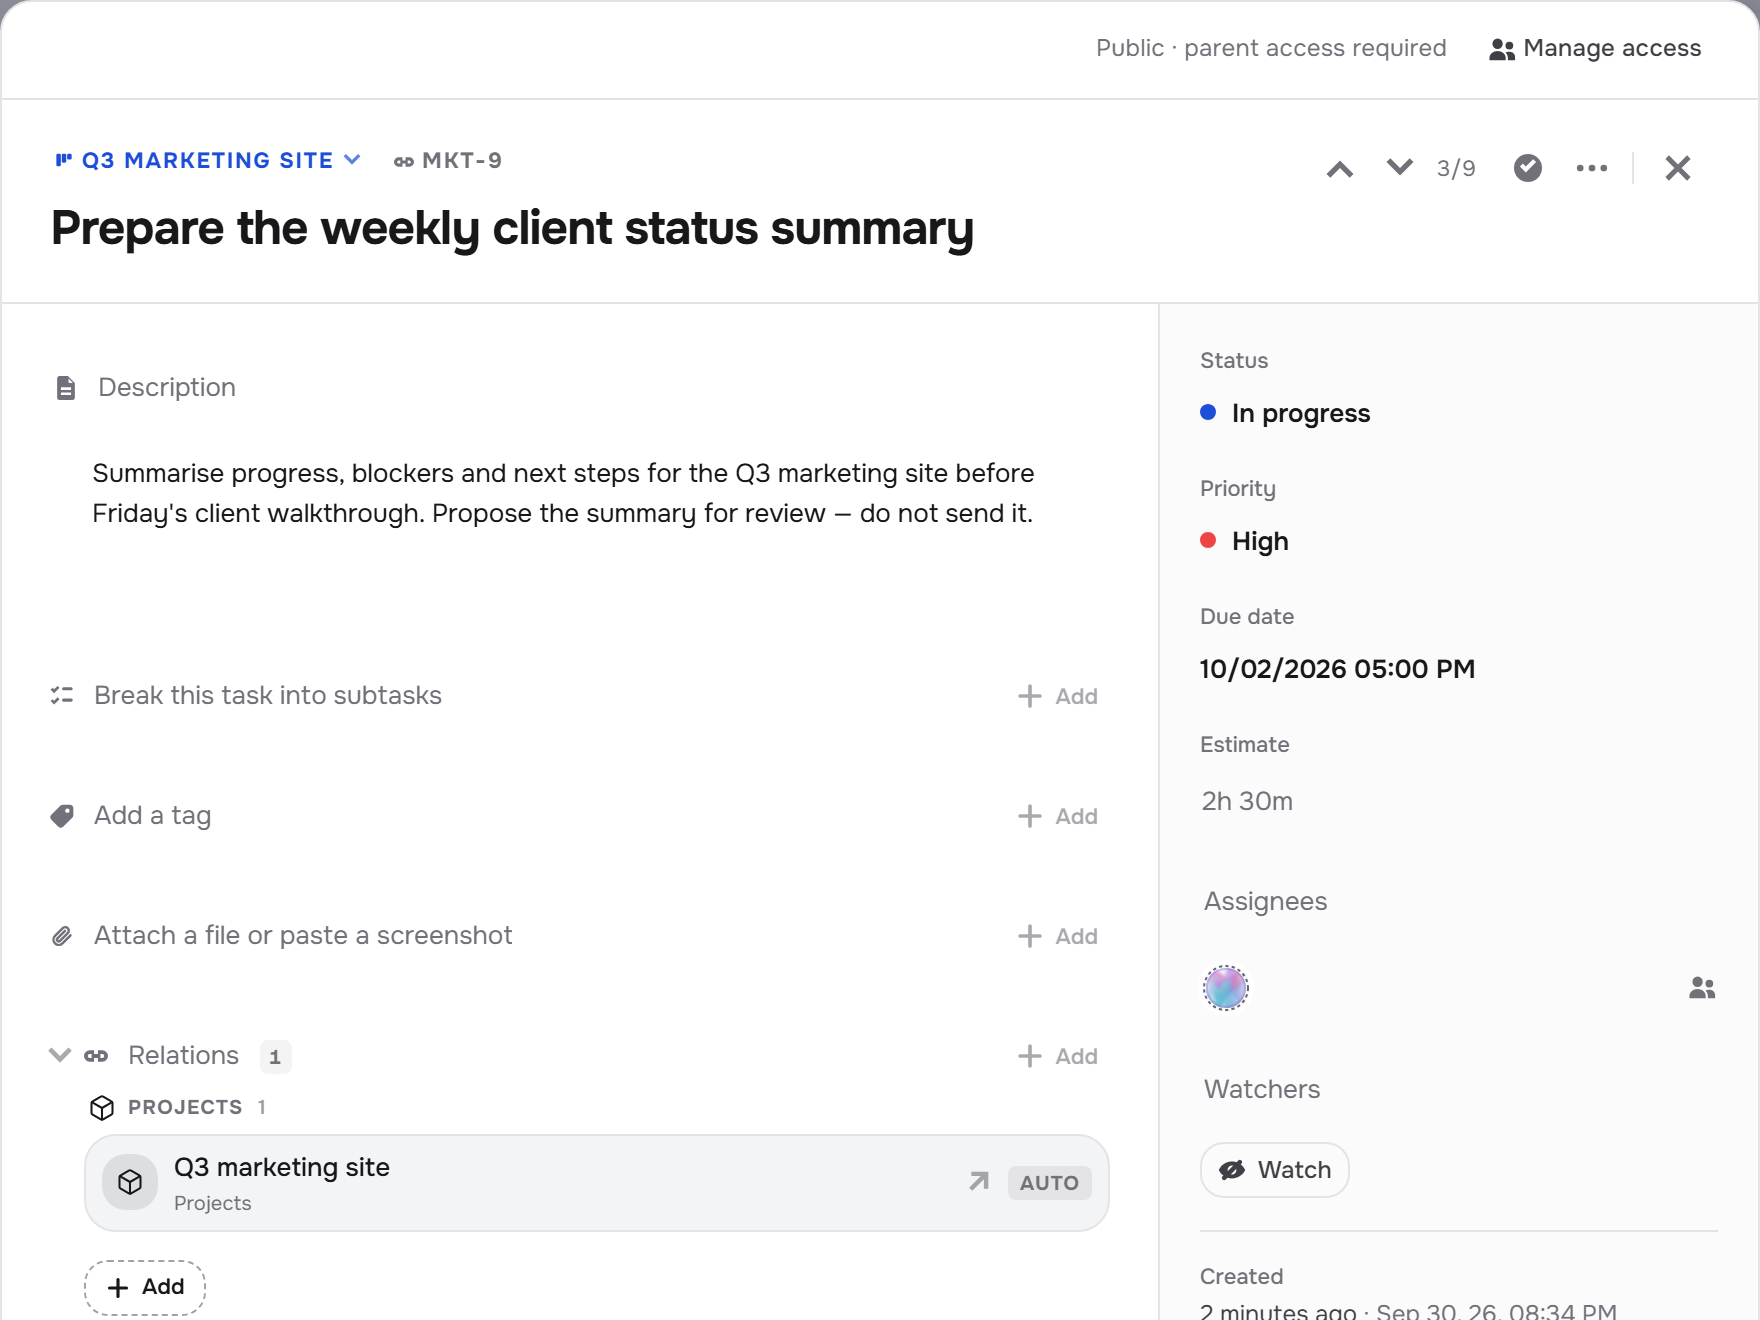Open the three-dots more options menu
This screenshot has height=1320, width=1760.
coord(1591,168)
